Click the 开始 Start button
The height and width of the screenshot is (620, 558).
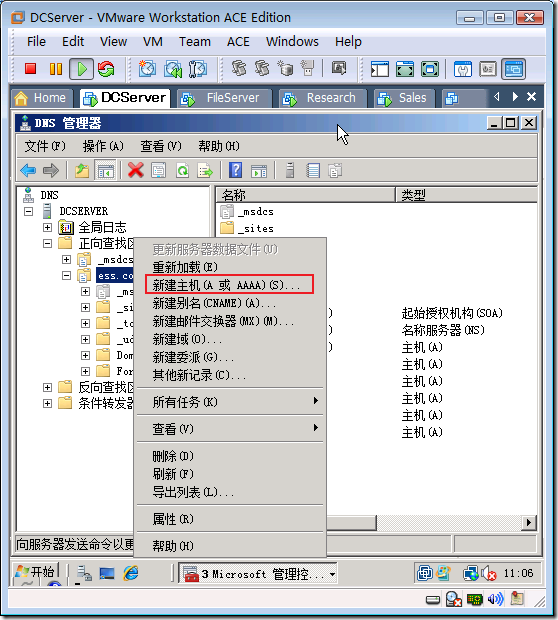(x=36, y=572)
